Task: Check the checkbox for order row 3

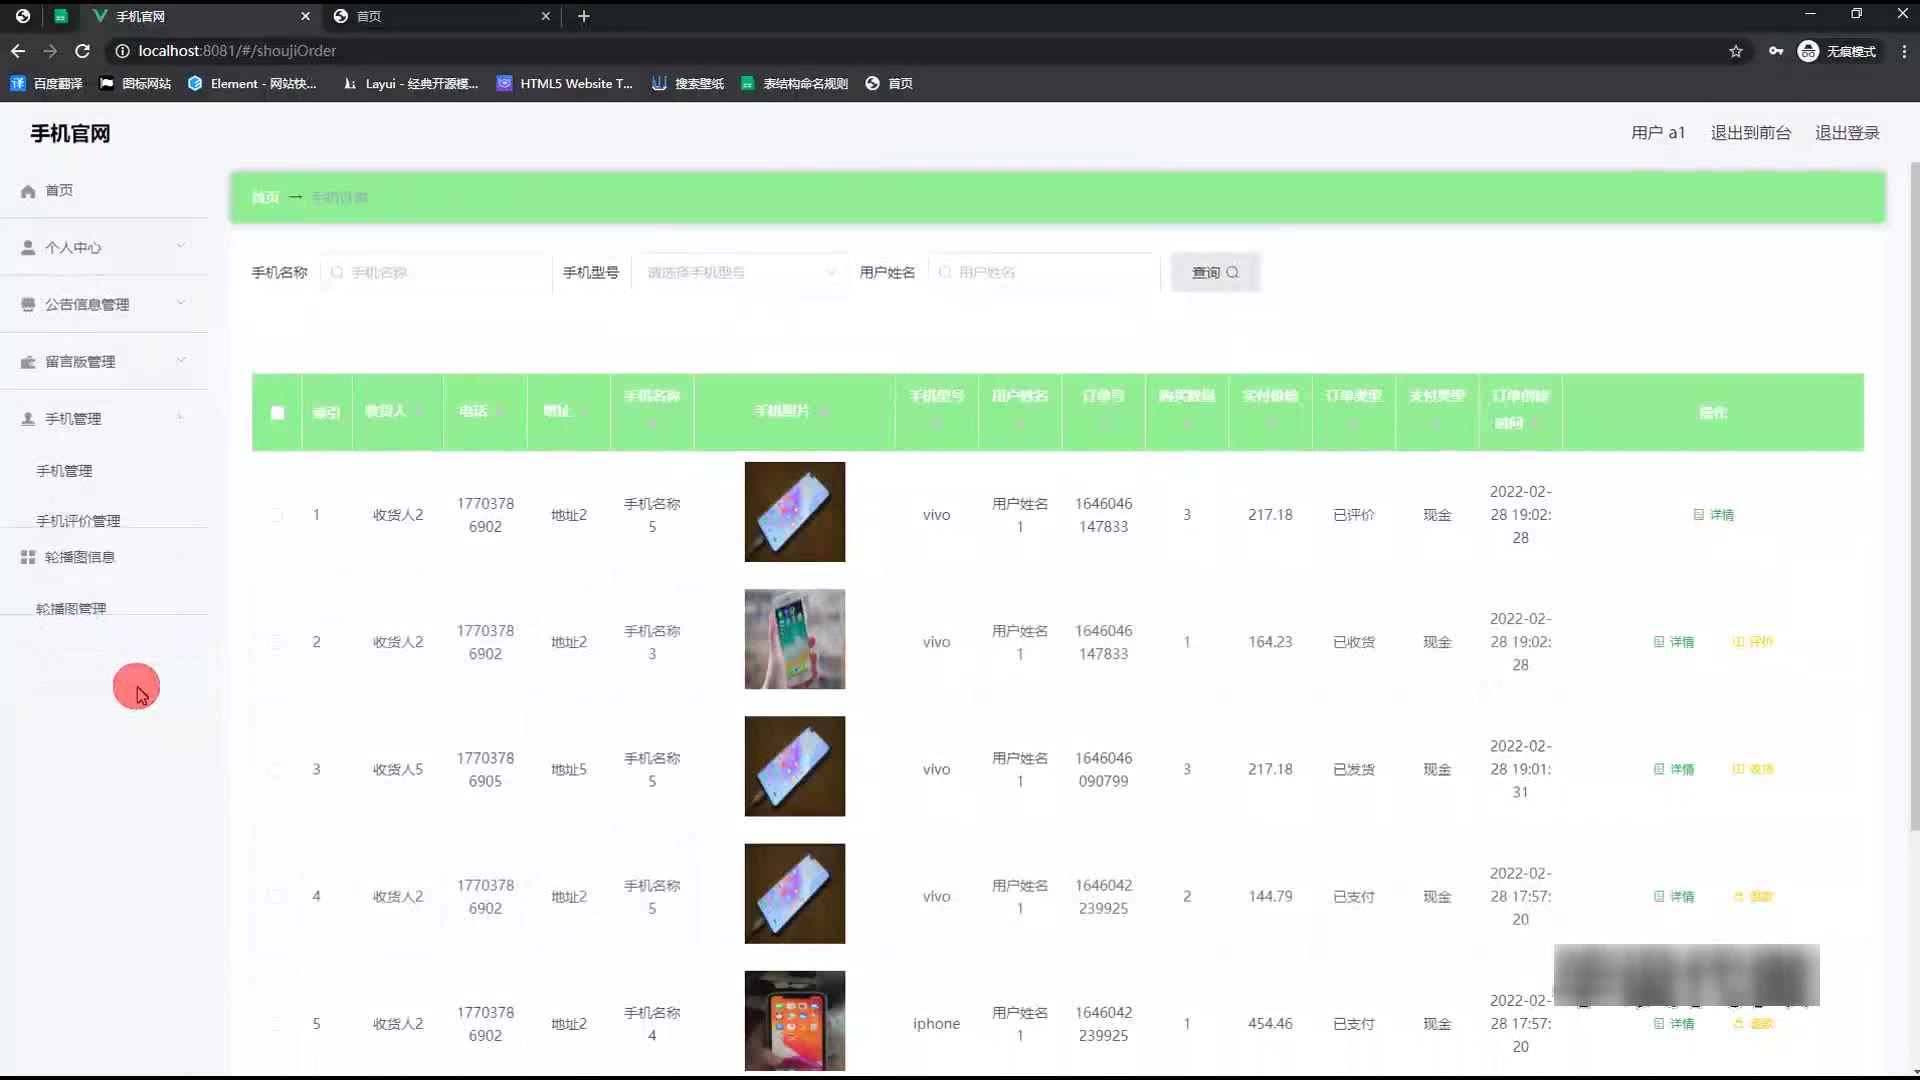Action: 276,769
